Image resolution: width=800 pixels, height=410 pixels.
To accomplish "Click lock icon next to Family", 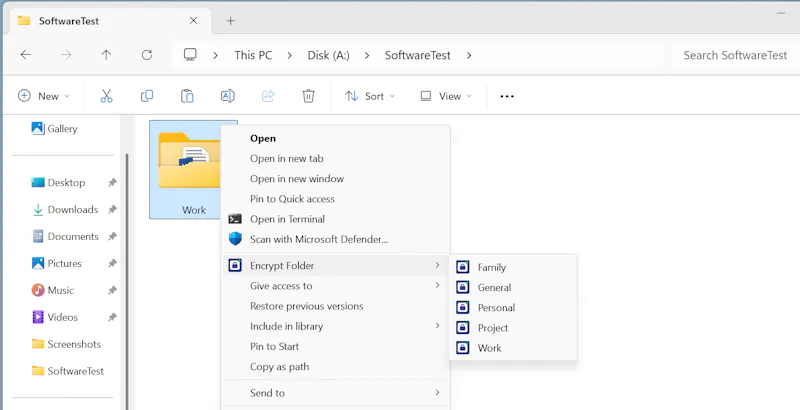I will point(462,267).
